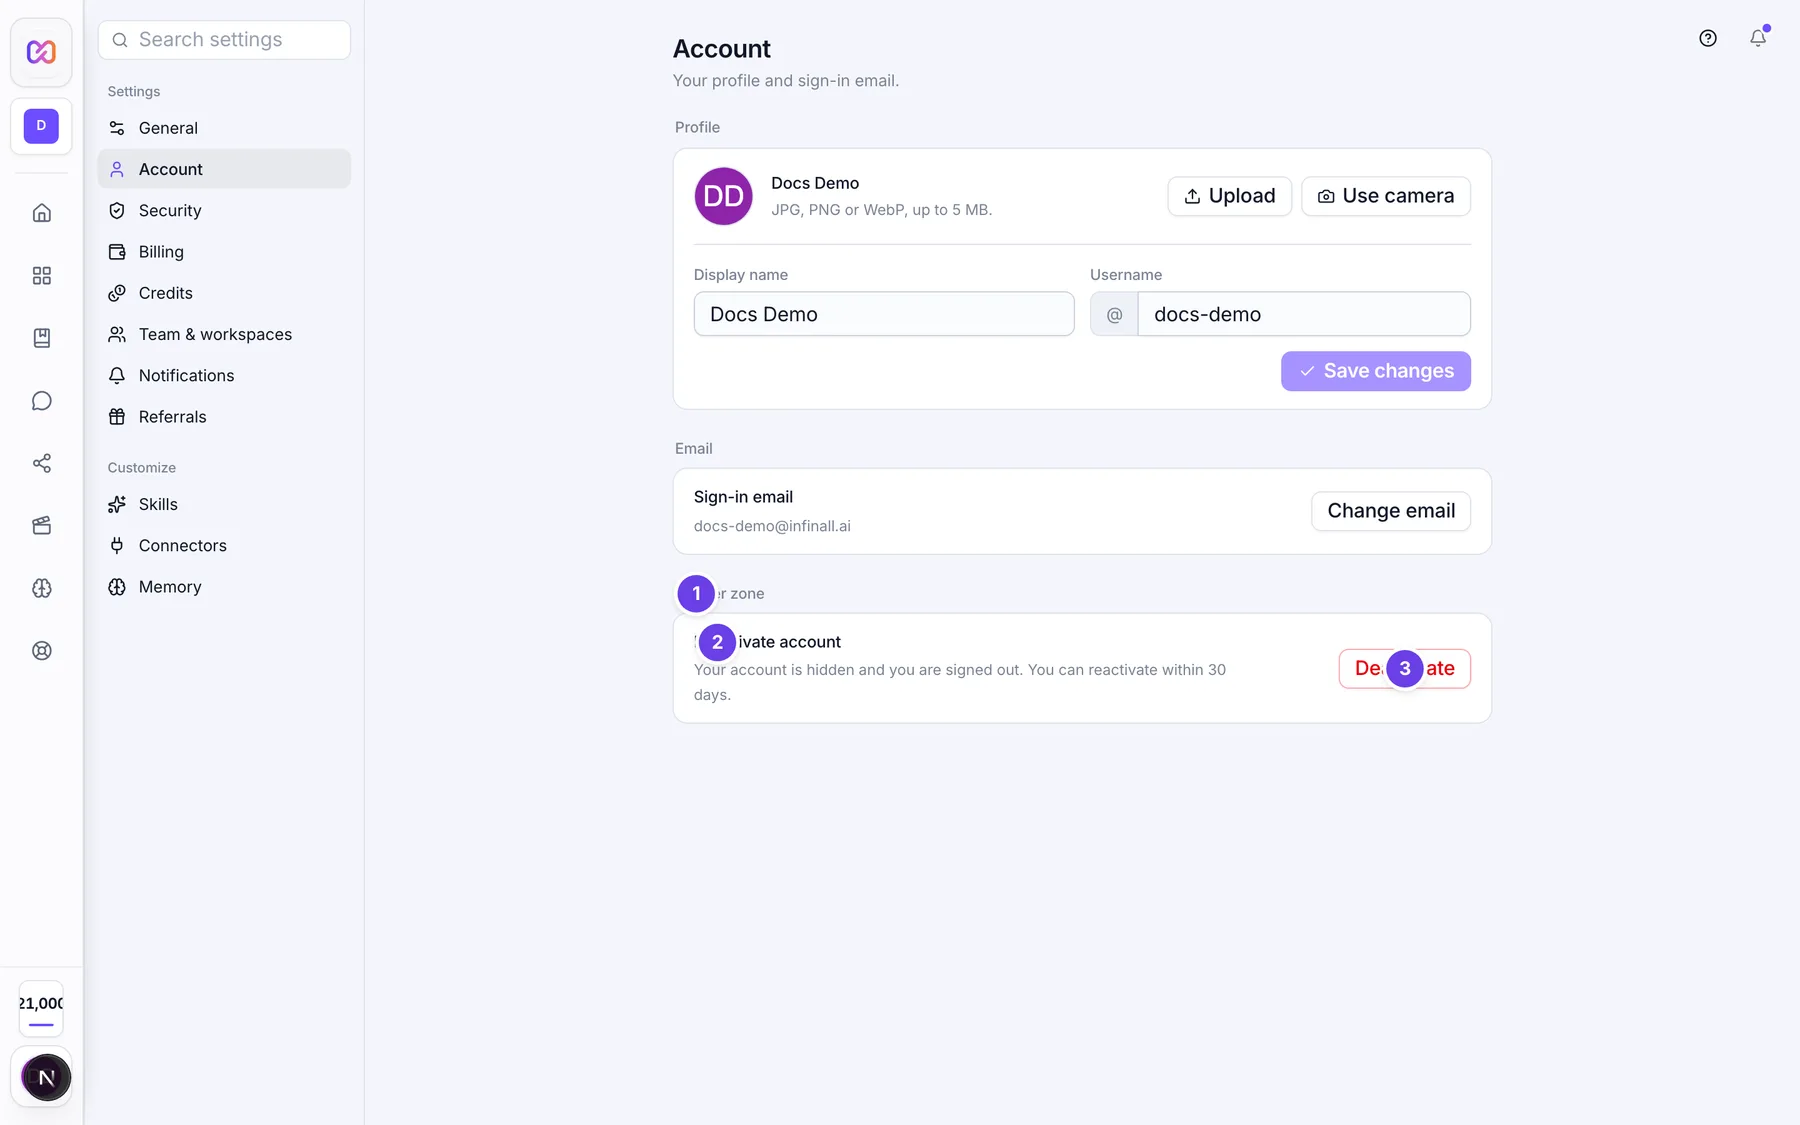1800x1125 pixels.
Task: Click the red Deactivate button
Action: pyautogui.click(x=1404, y=669)
